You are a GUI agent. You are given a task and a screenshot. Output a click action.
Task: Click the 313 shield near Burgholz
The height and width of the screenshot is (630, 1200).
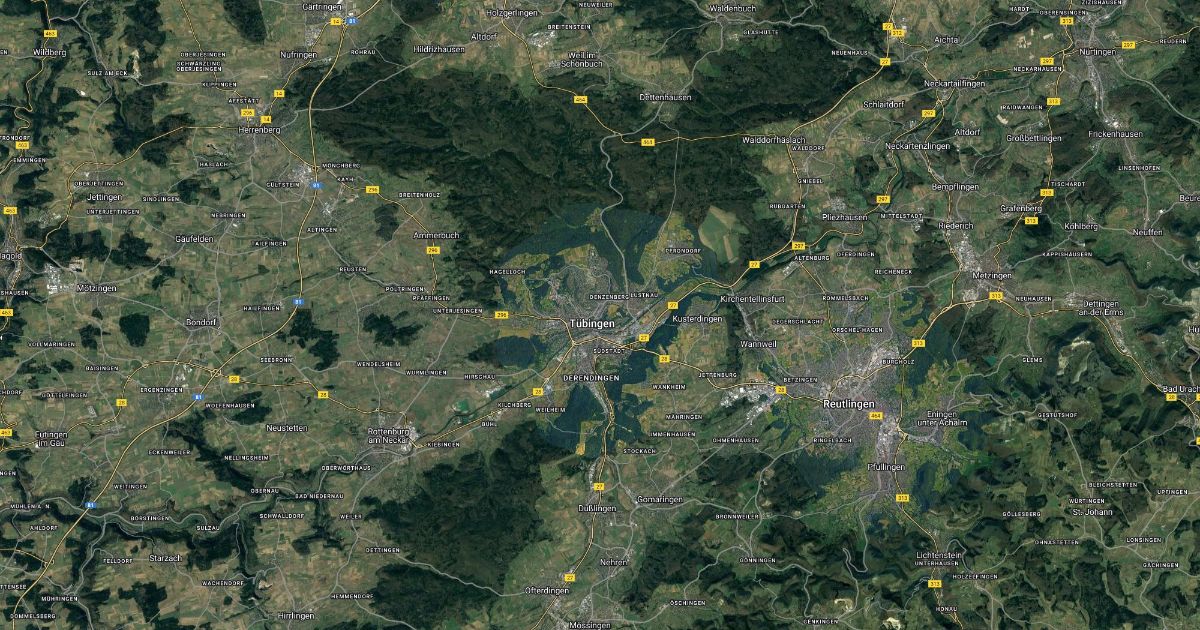[x=918, y=343]
